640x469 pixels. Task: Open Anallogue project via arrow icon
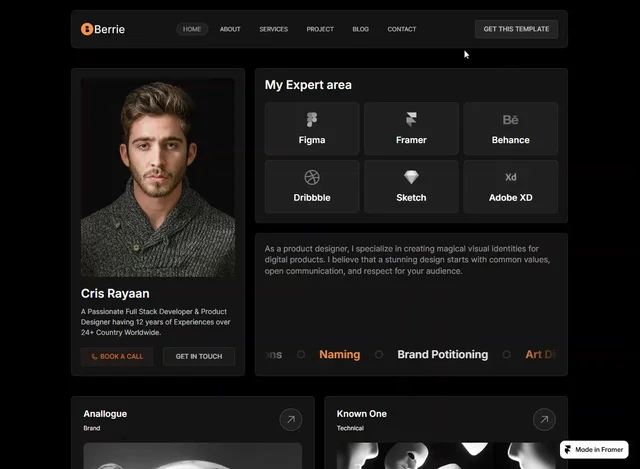coord(291,419)
